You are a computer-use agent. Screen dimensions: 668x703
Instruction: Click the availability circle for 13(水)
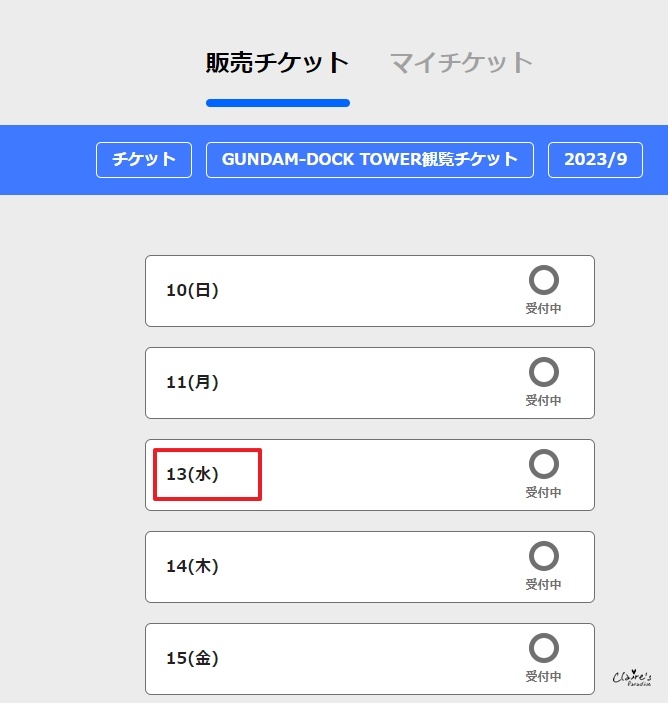point(543,464)
